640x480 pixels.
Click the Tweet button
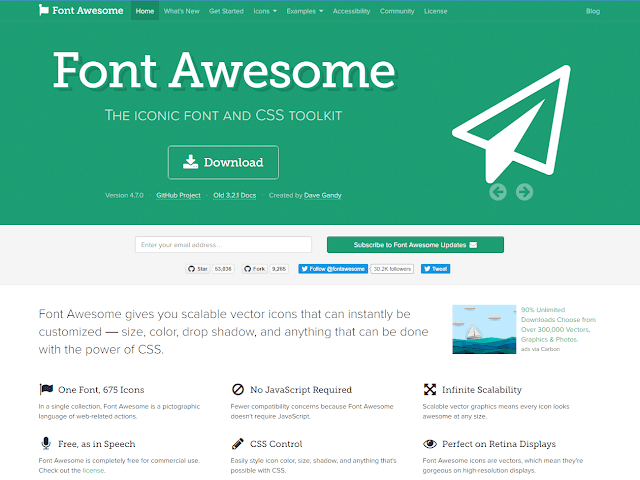(x=436, y=269)
